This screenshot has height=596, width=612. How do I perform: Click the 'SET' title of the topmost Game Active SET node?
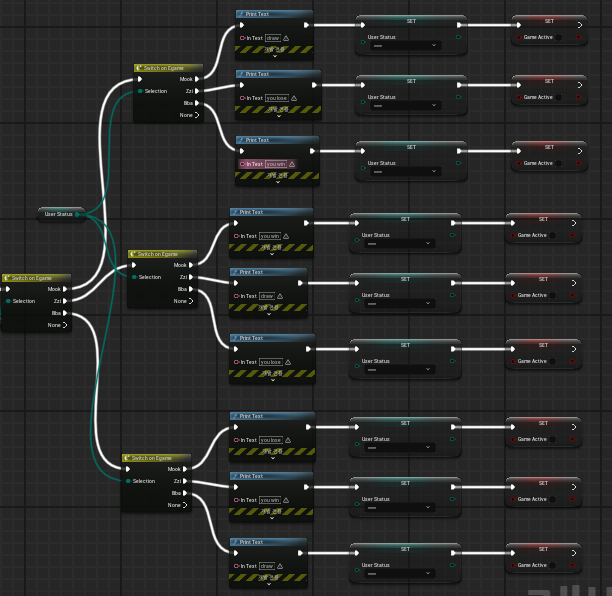[549, 21]
